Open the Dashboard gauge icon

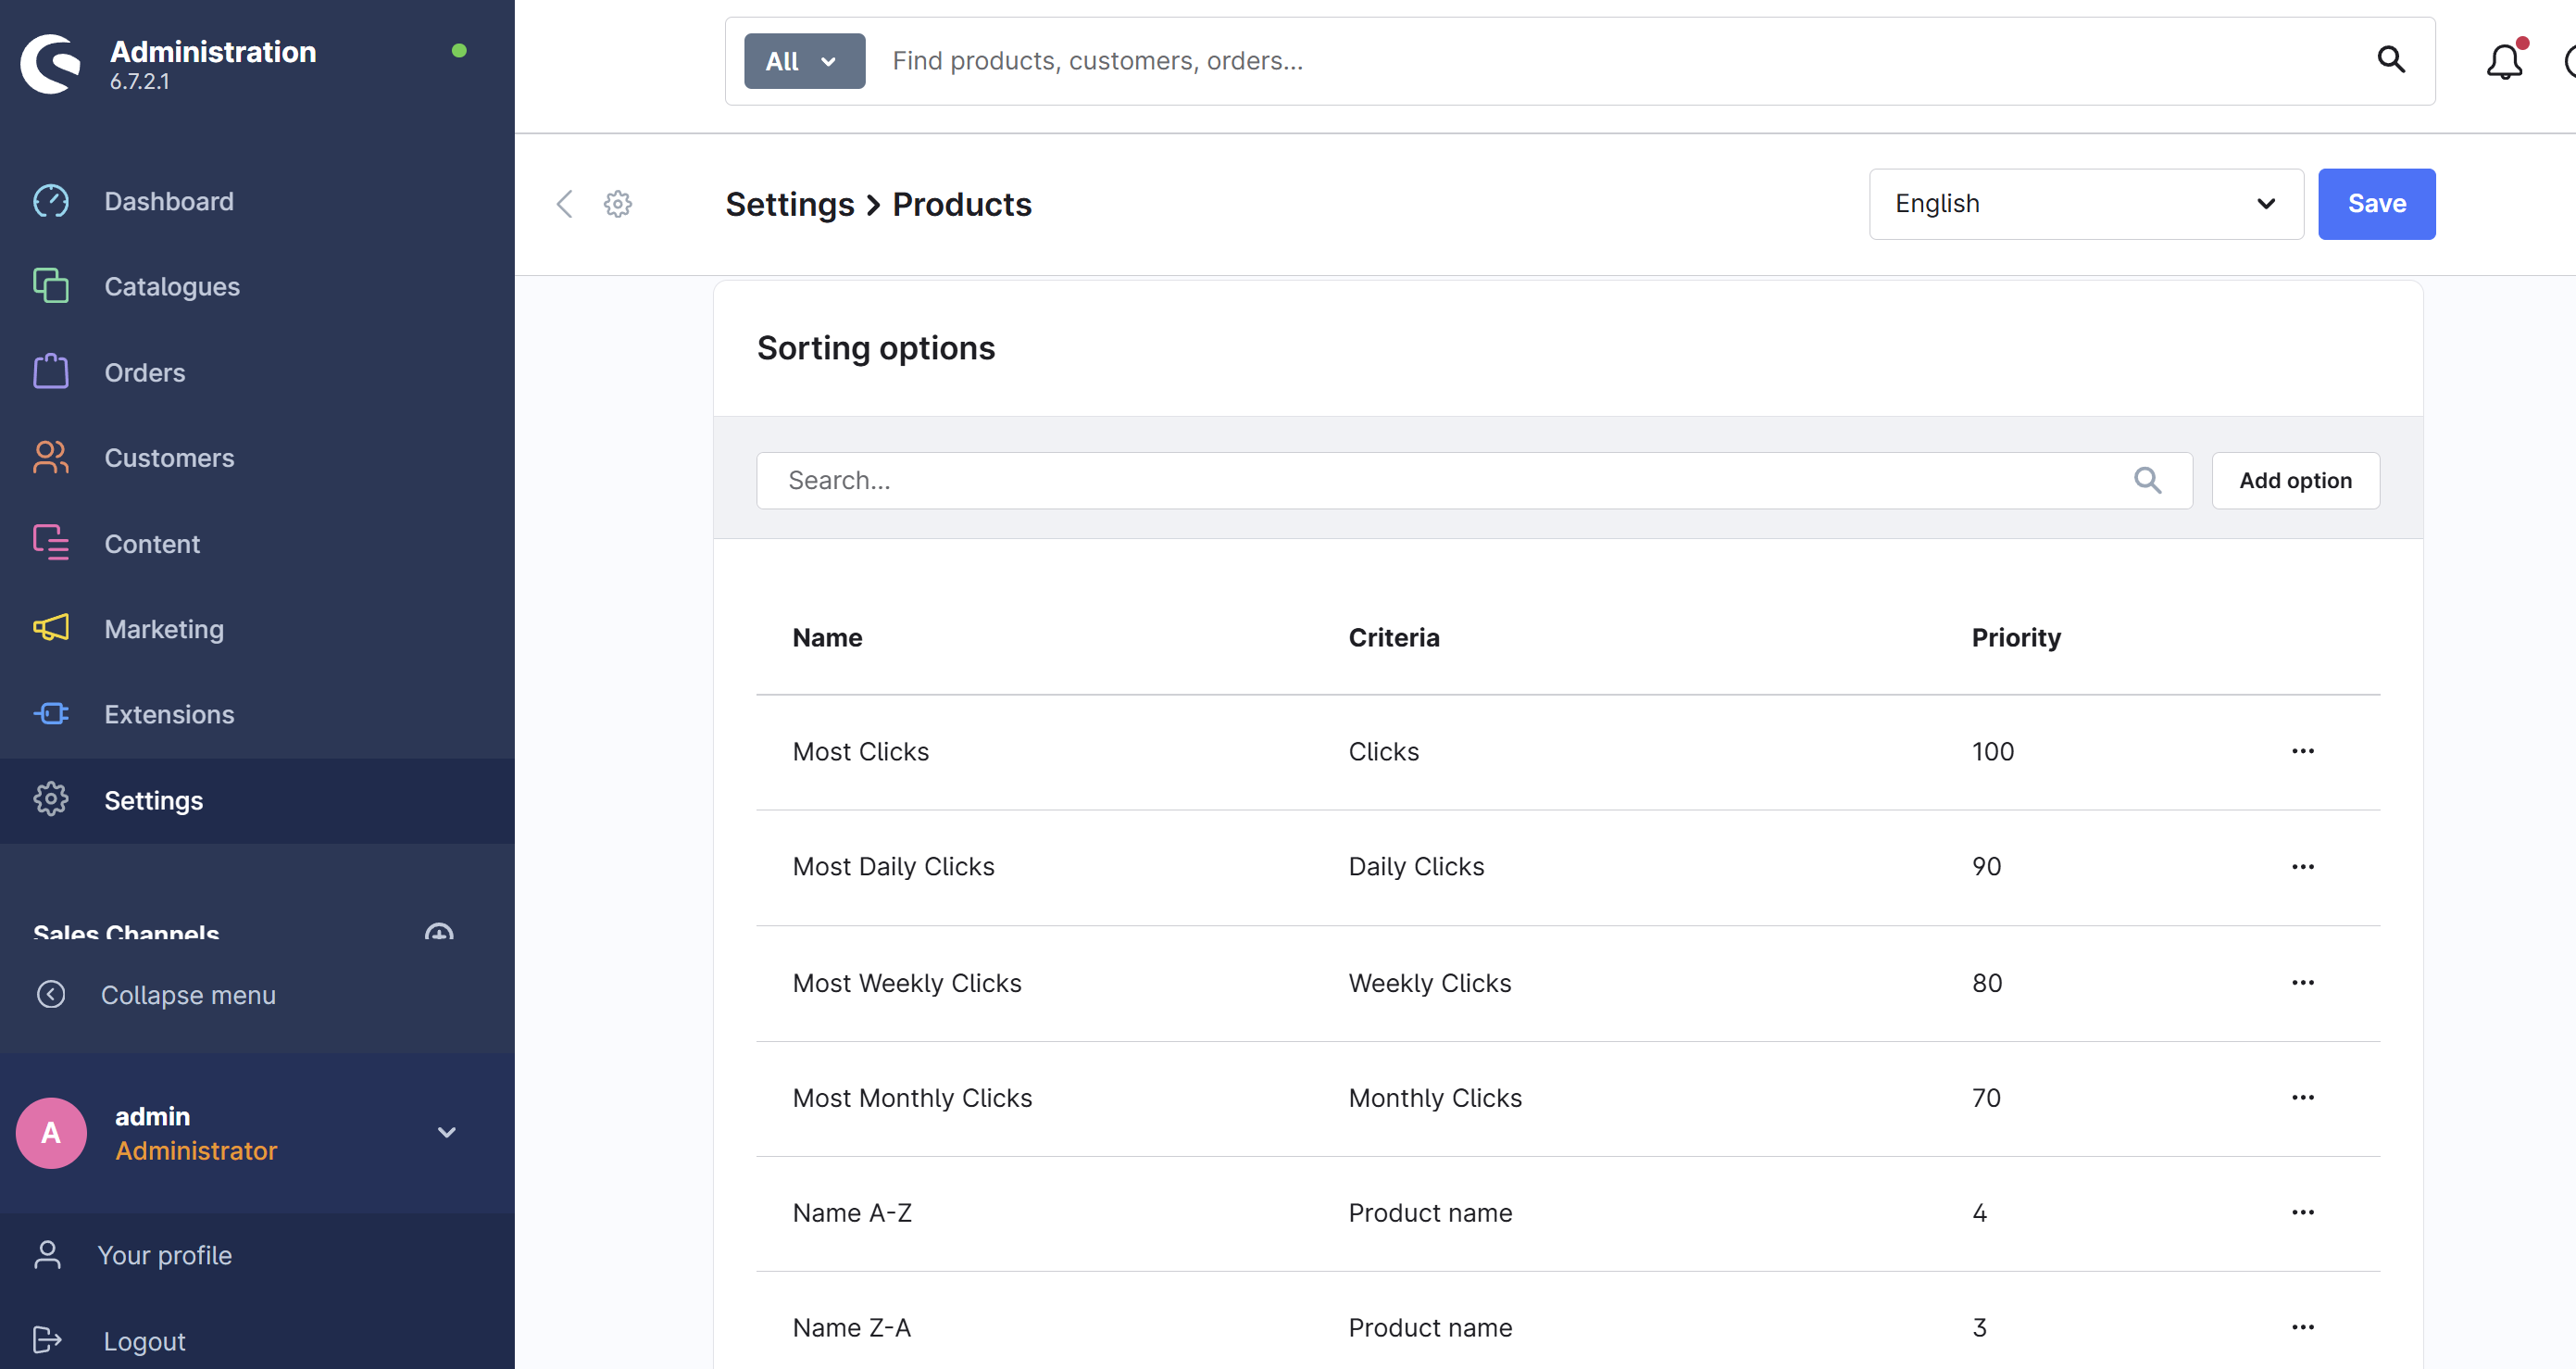tap(50, 201)
